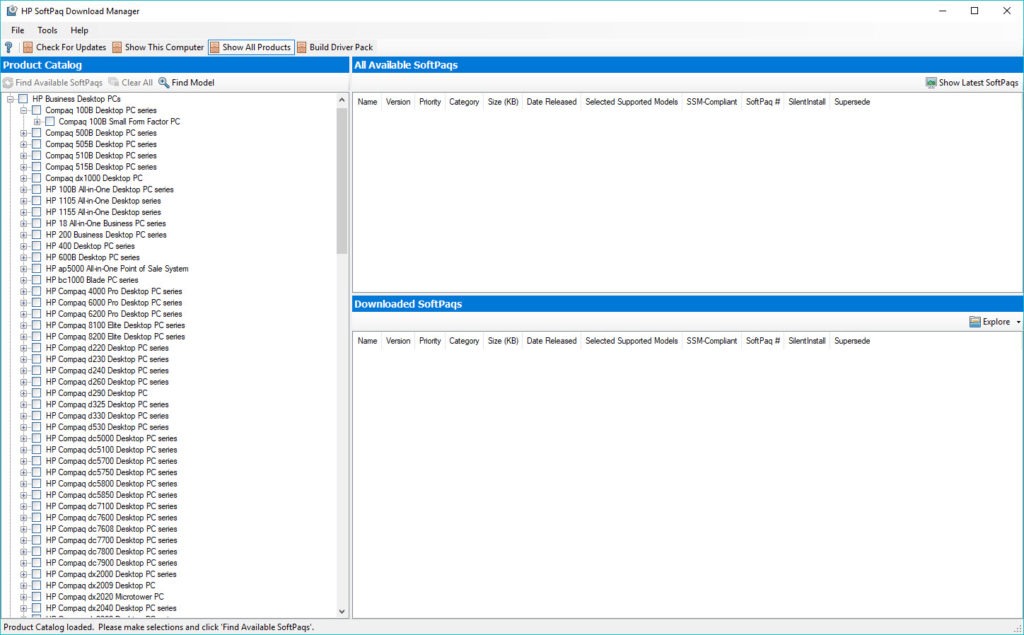
Task: Click Show Latest SoftPaqs button
Action: pos(972,82)
